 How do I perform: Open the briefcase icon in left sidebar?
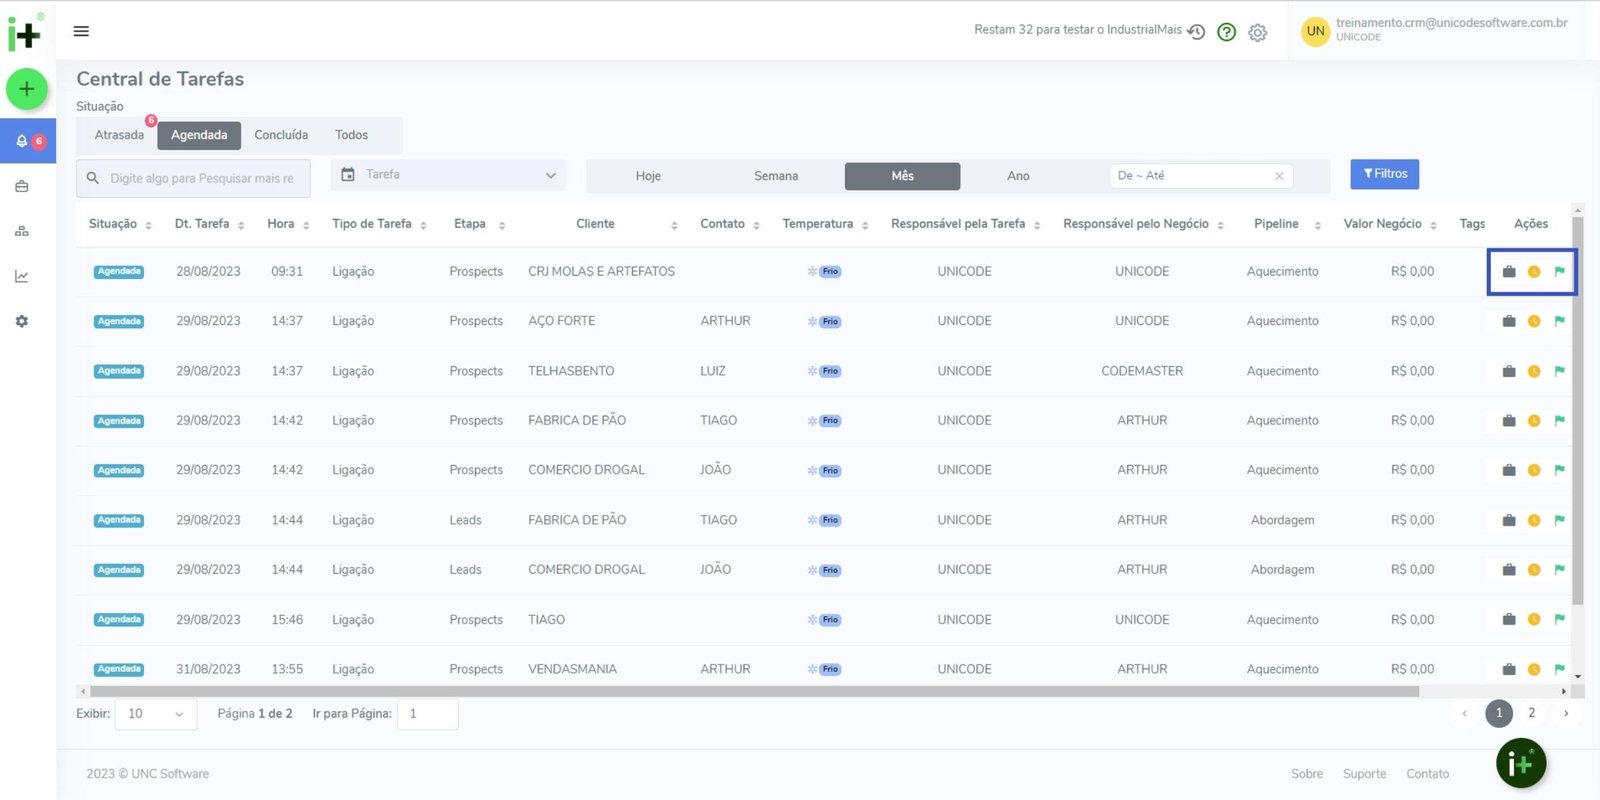click(x=22, y=186)
